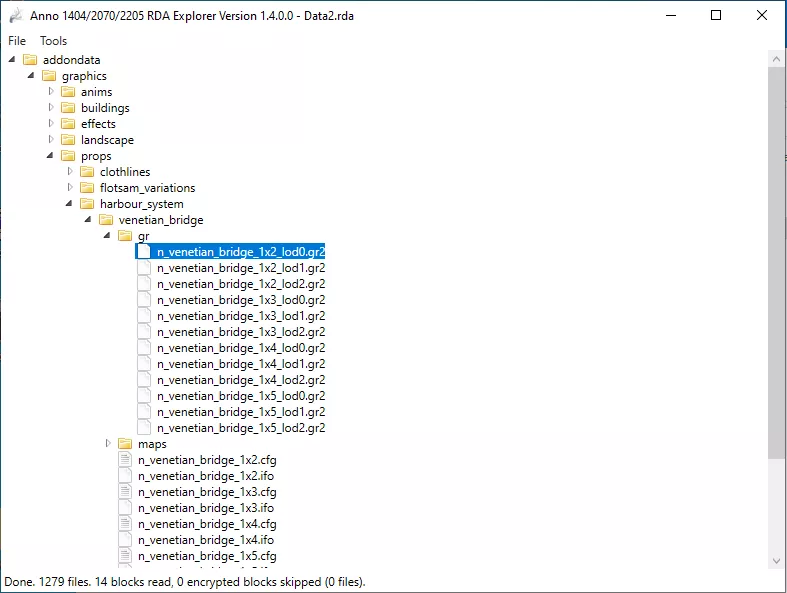
Task: Click the addondata folder icon
Action: [x=30, y=60]
